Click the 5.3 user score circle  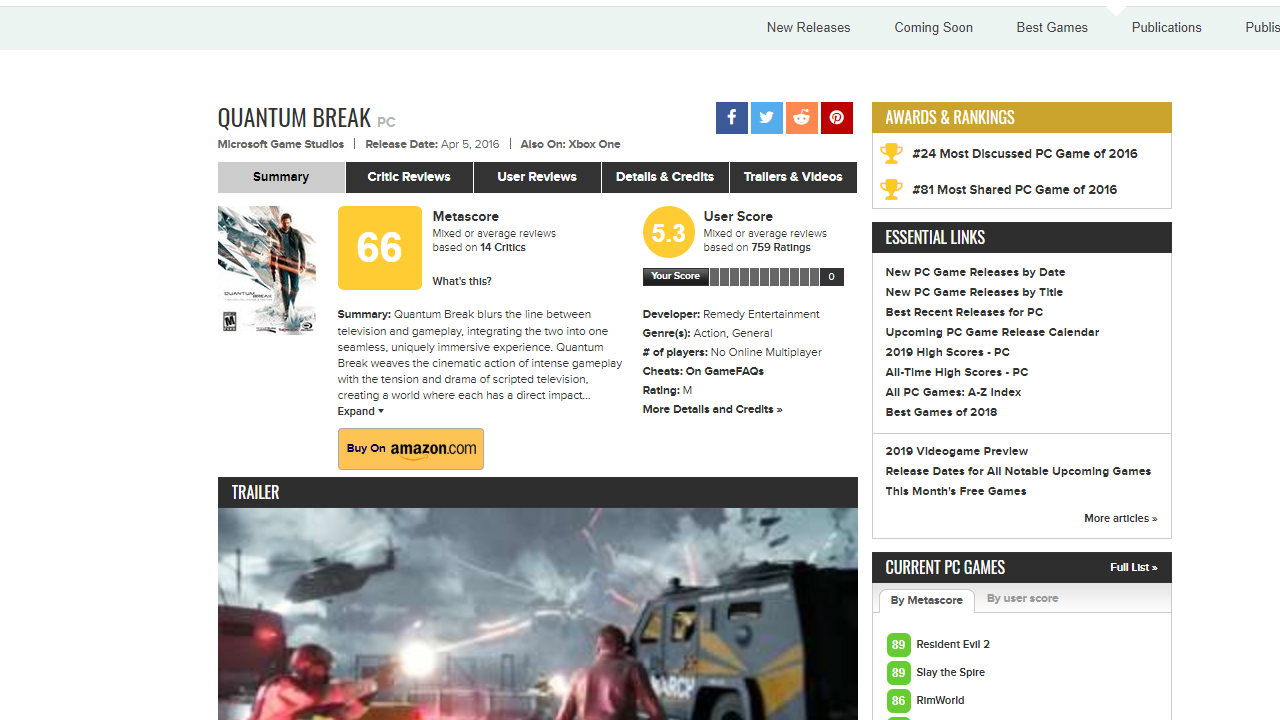668,233
